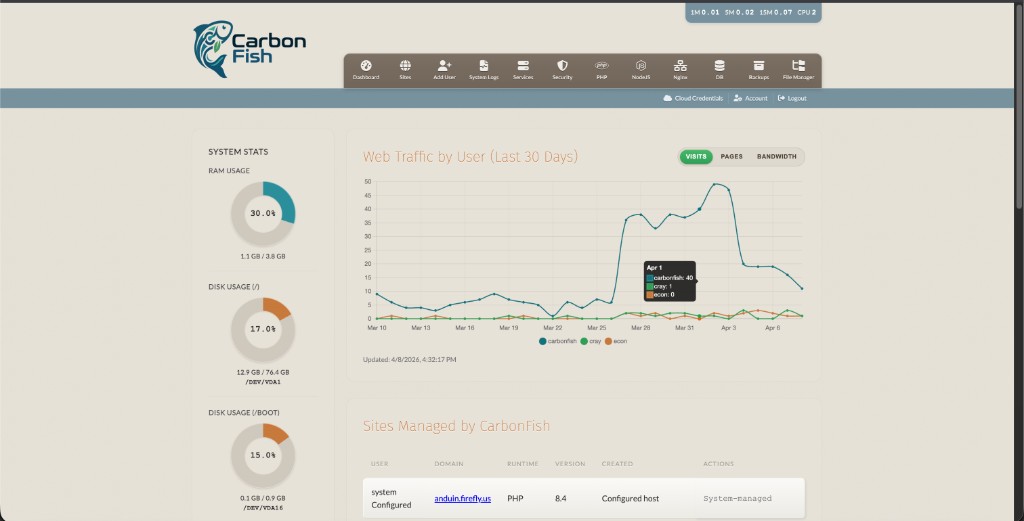Open the Sites globe icon
The width and height of the screenshot is (1024, 521).
point(405,65)
